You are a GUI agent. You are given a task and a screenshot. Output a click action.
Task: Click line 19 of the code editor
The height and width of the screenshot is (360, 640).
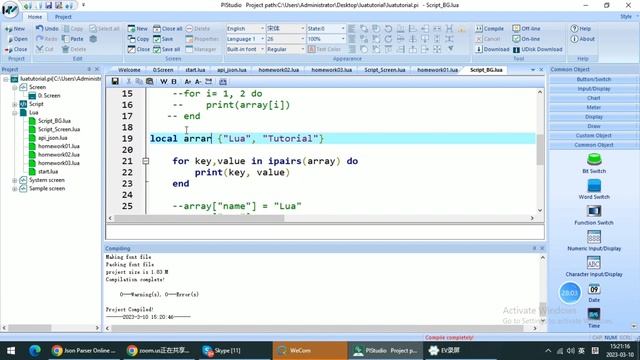[x=342, y=138]
